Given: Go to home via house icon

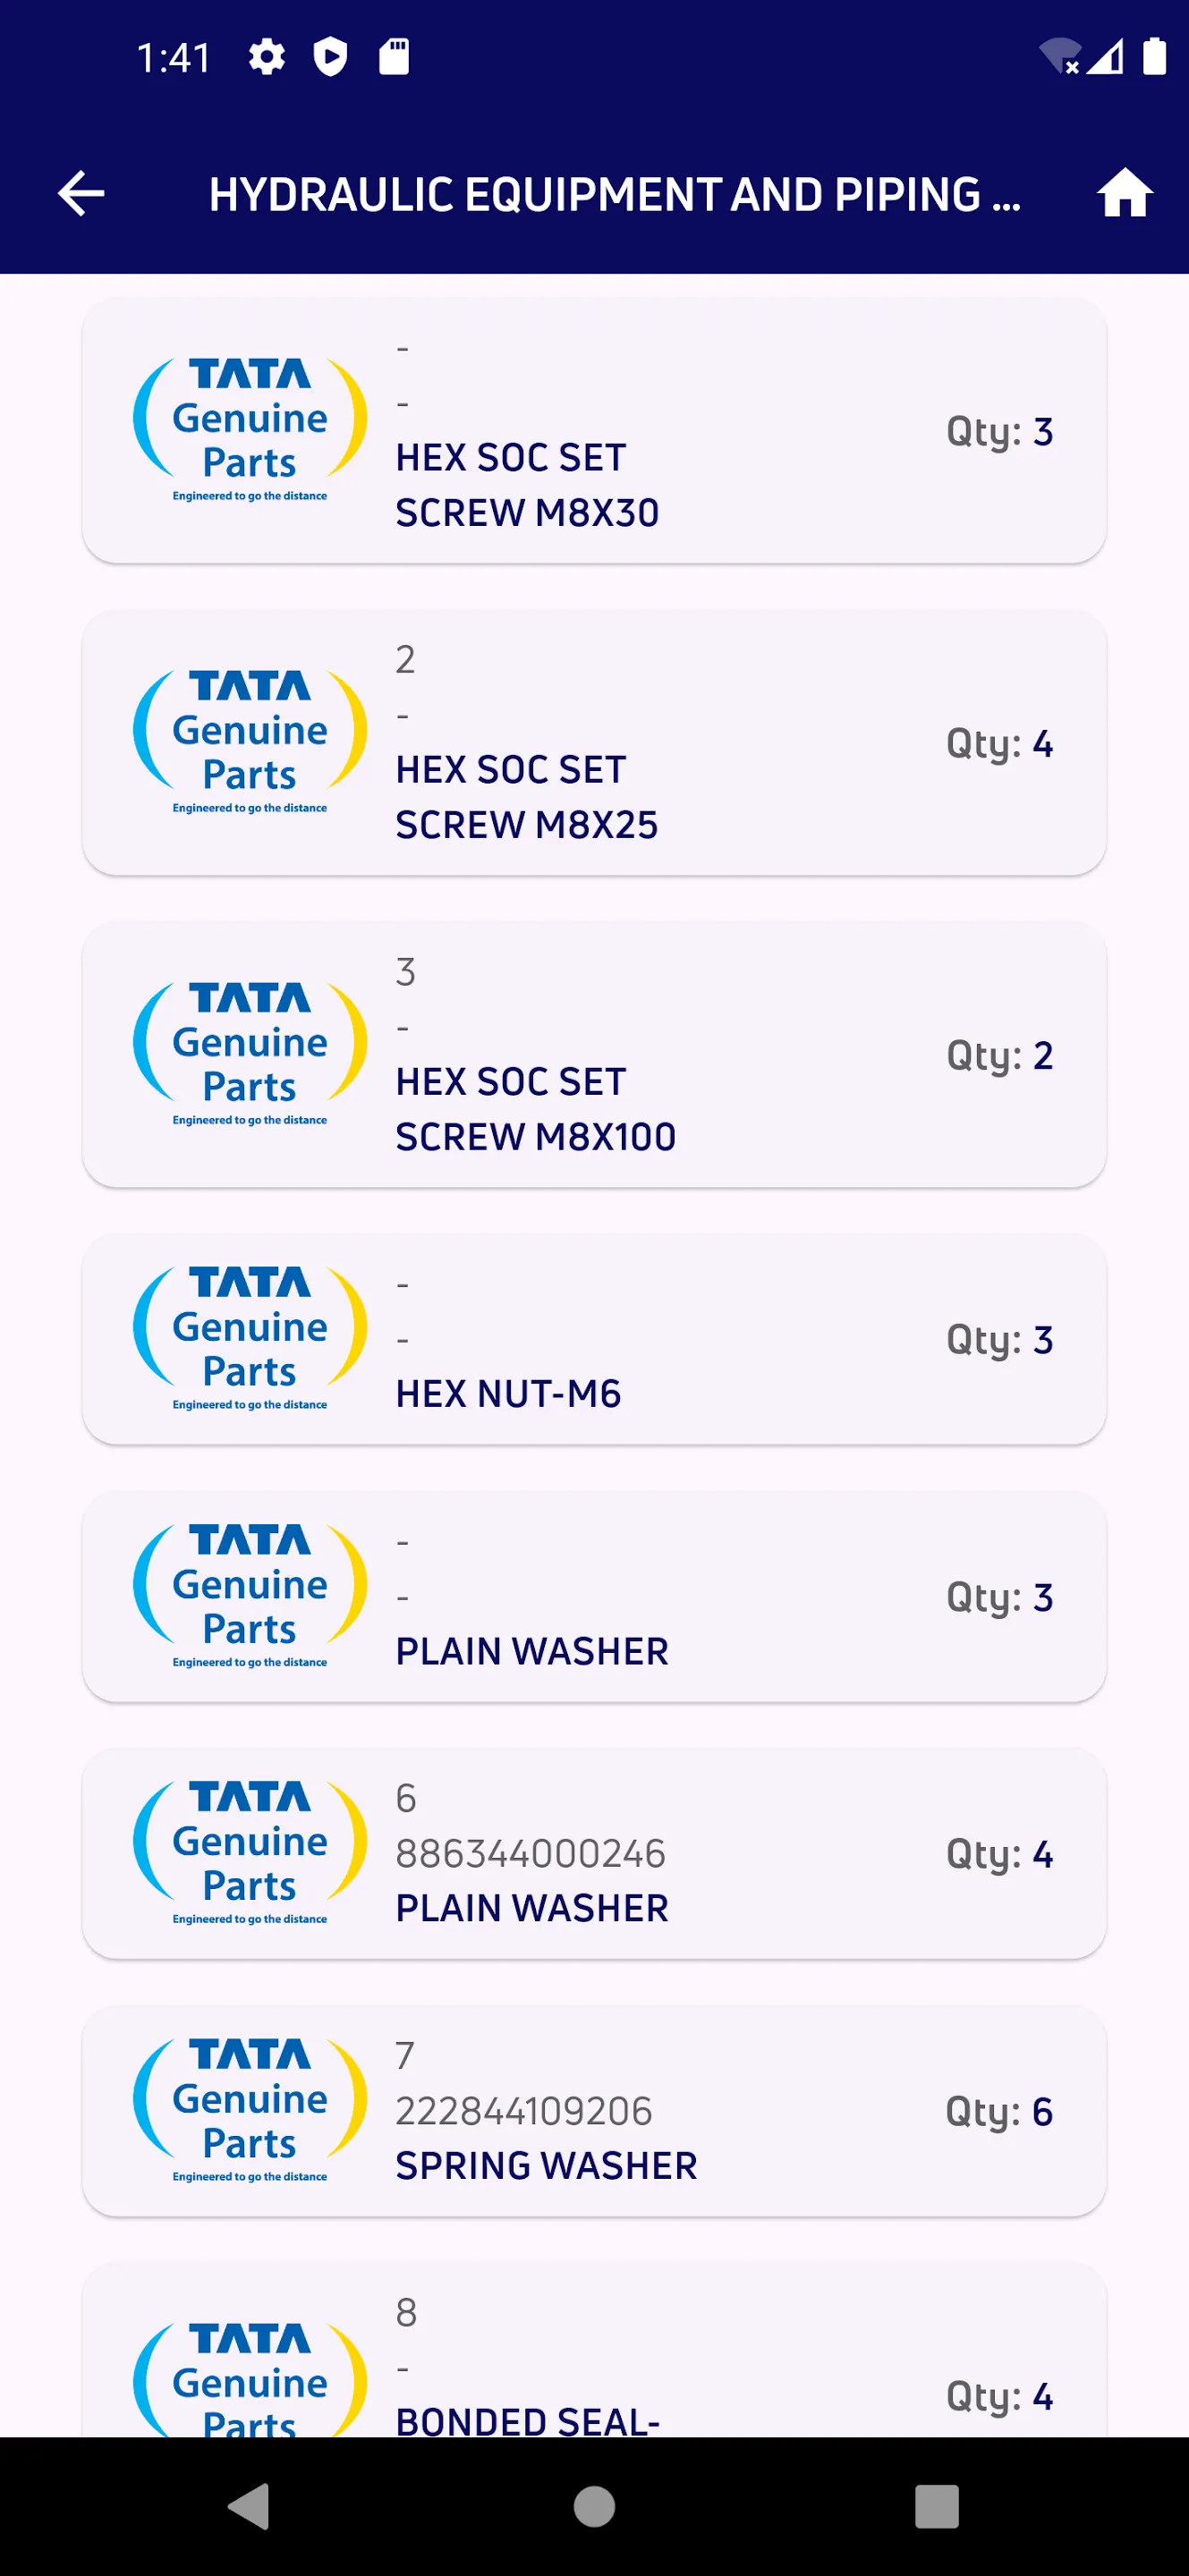Looking at the screenshot, I should pos(1124,194).
